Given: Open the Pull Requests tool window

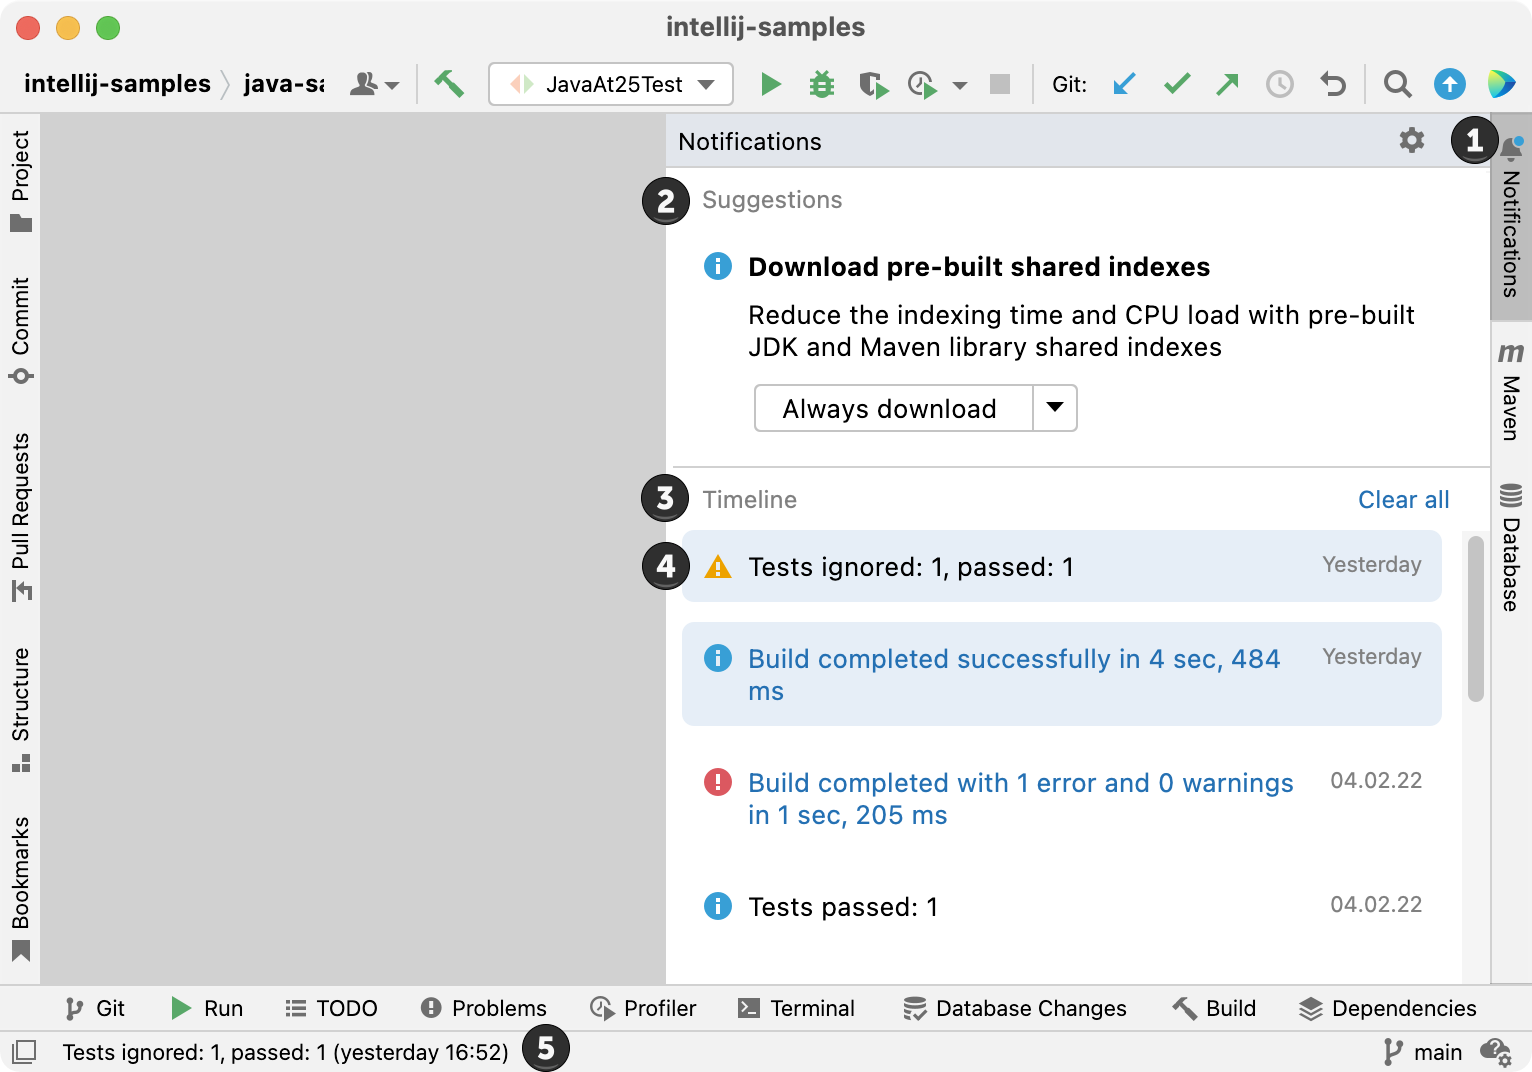Looking at the screenshot, I should click(x=21, y=517).
